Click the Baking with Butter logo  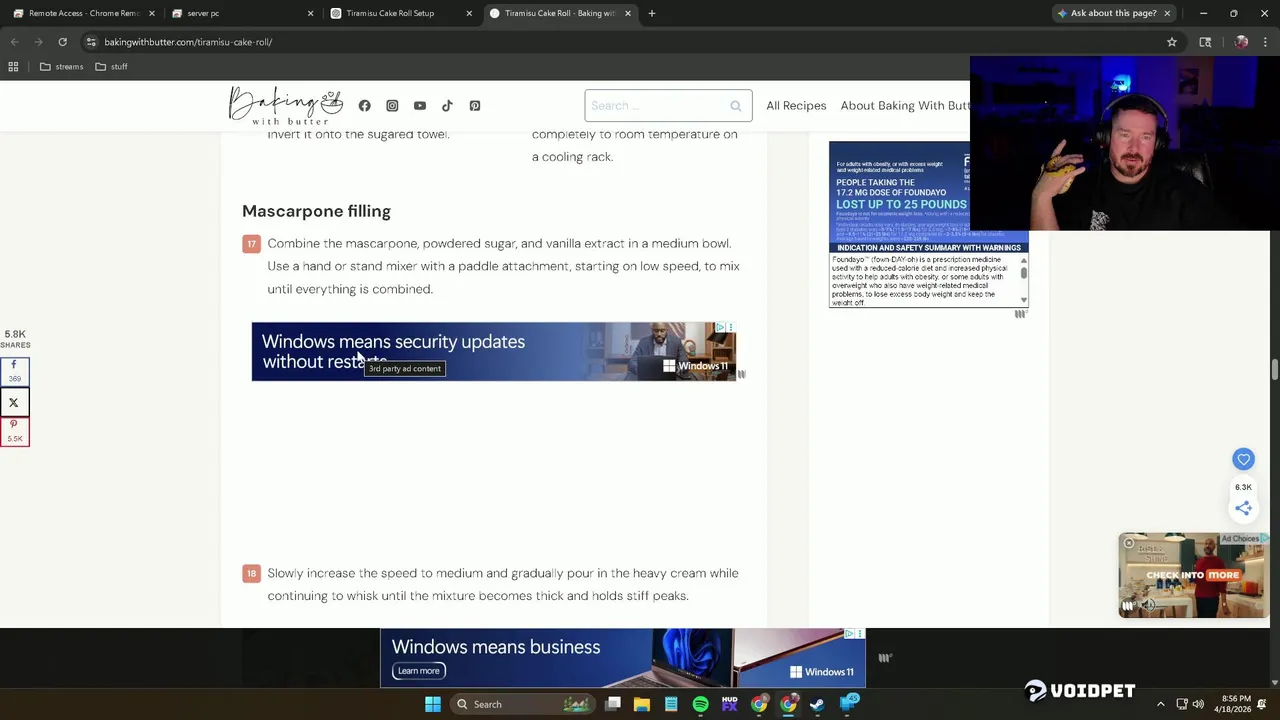pyautogui.click(x=286, y=105)
